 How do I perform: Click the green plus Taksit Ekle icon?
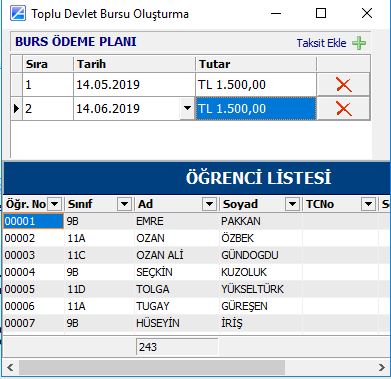tap(359, 43)
